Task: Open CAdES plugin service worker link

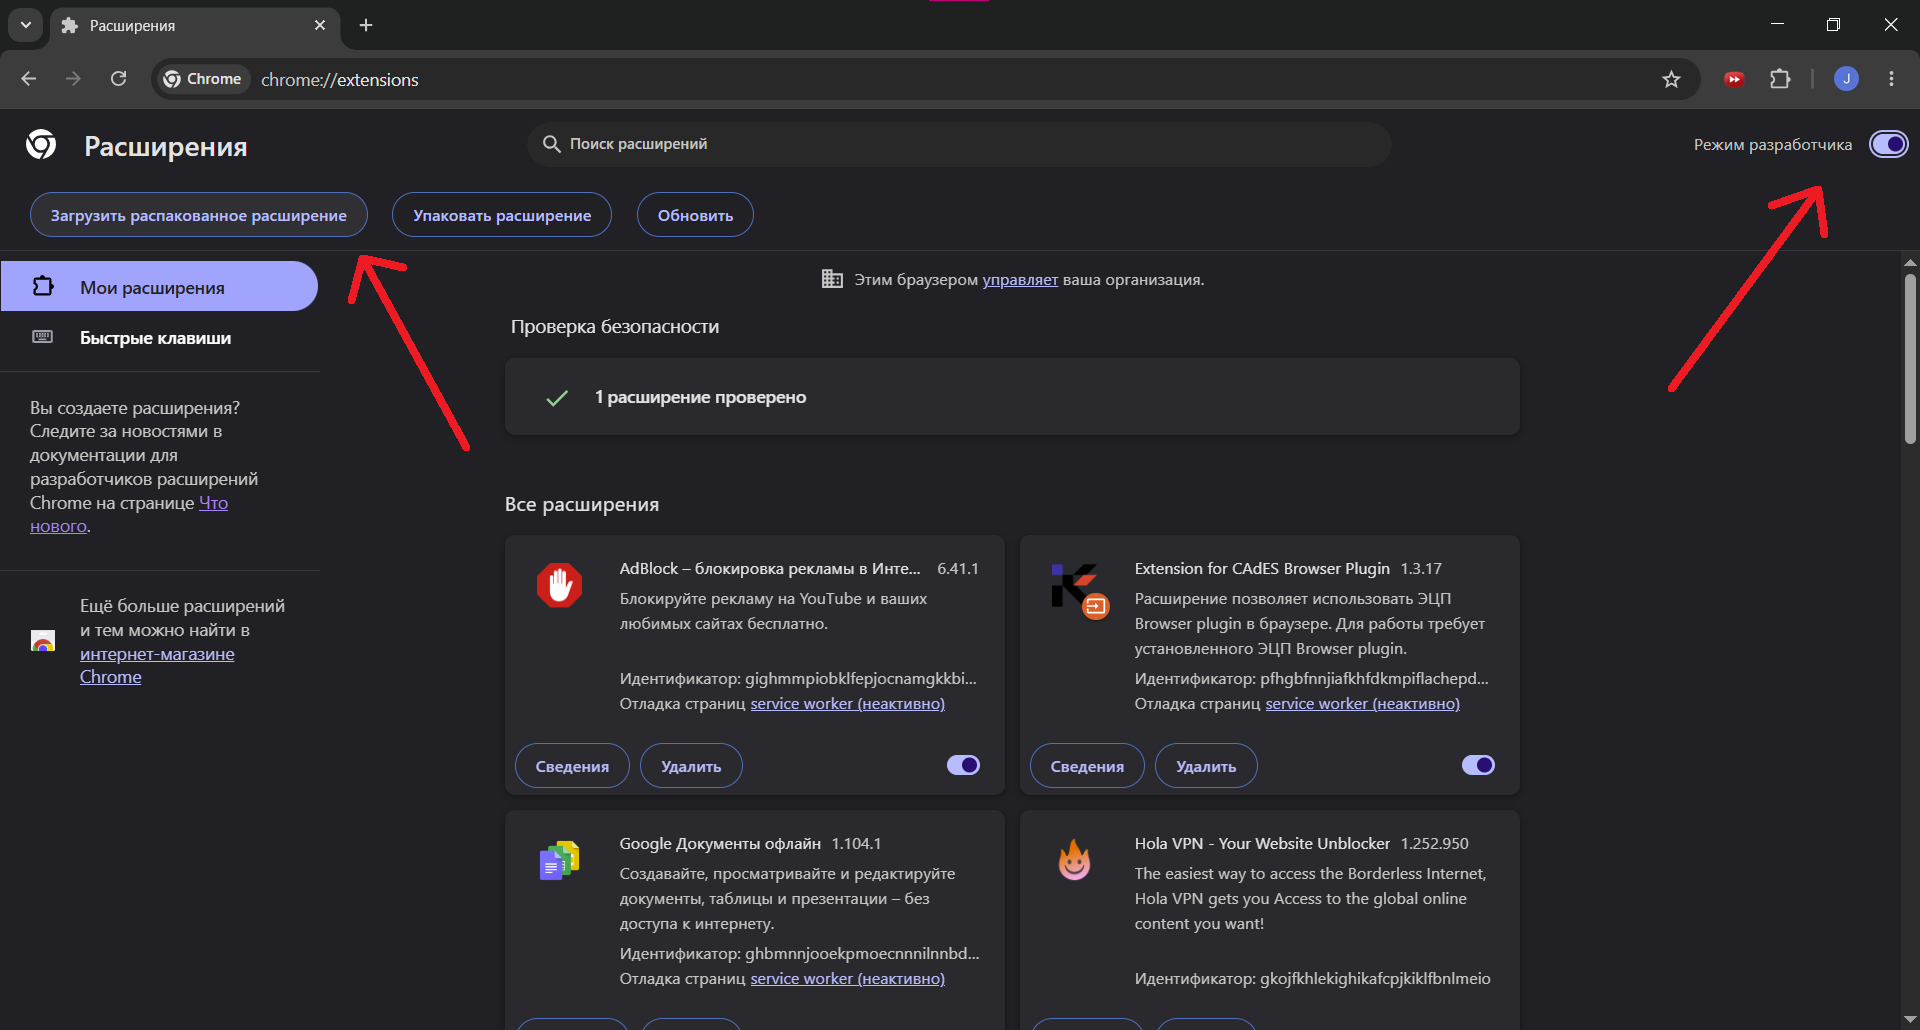Action: pos(1362,704)
